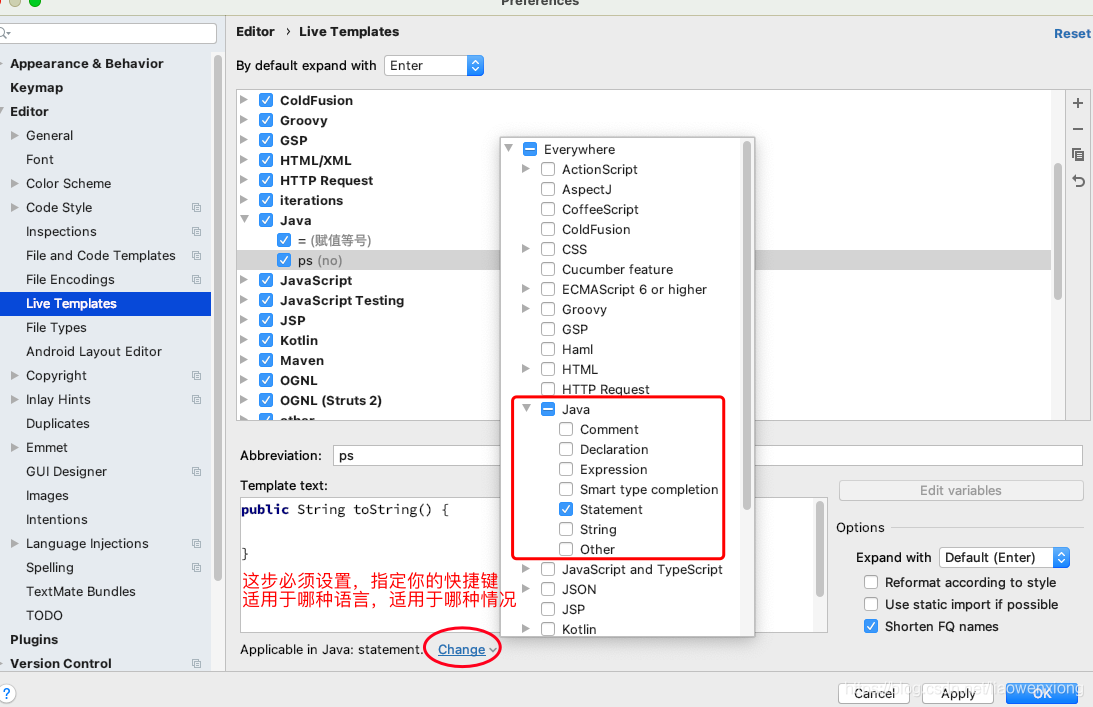Uncheck the Groovy template group checkbox
Image resolution: width=1093 pixels, height=707 pixels.
pyautogui.click(x=266, y=120)
